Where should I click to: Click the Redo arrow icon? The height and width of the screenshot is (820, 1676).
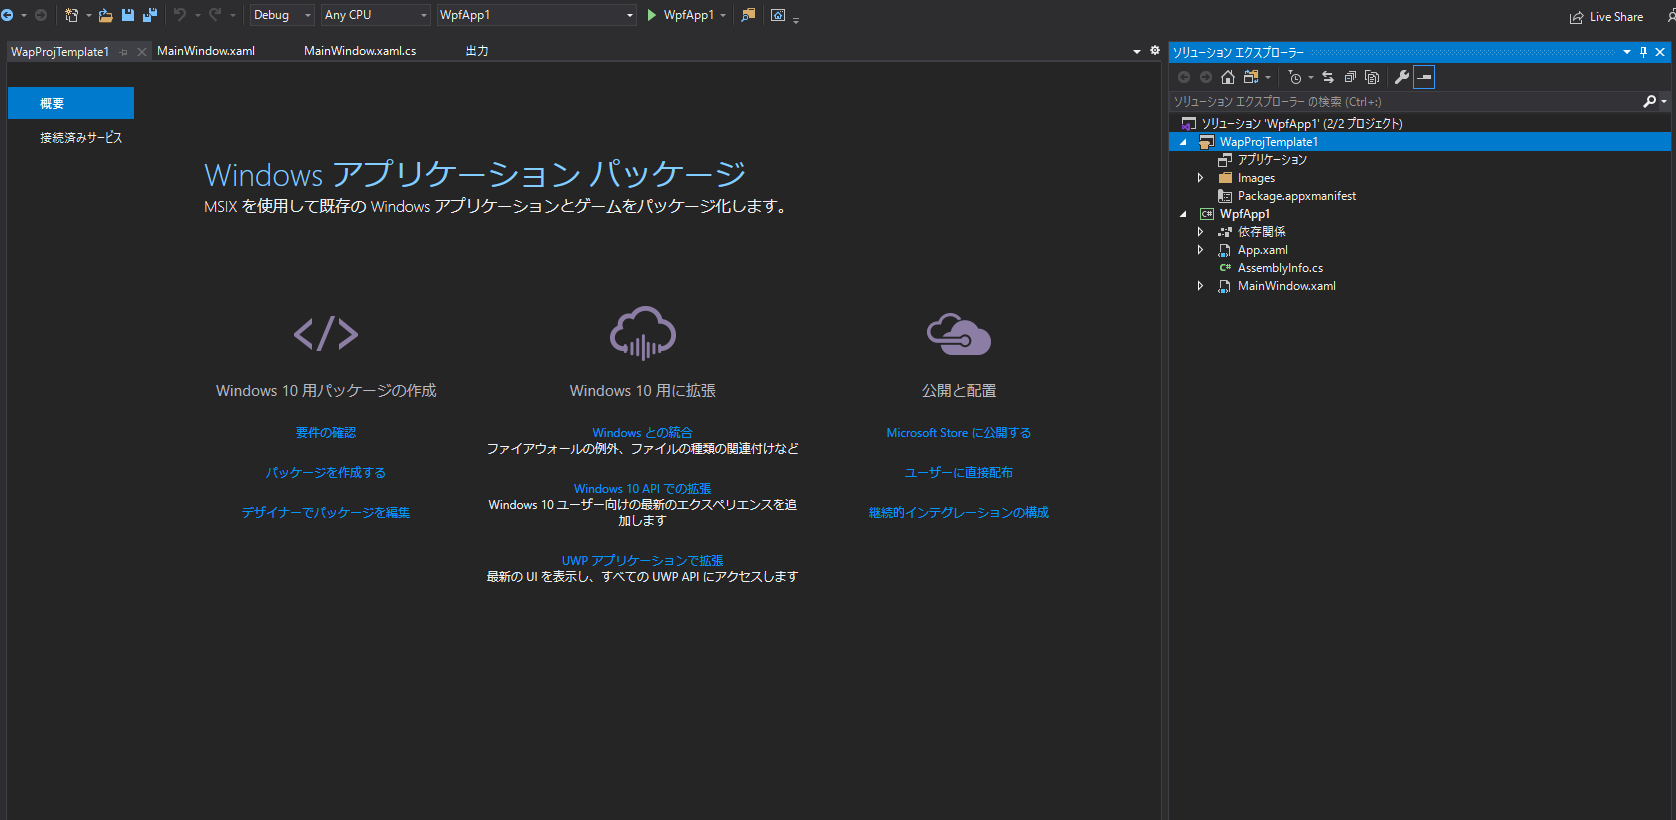[215, 15]
